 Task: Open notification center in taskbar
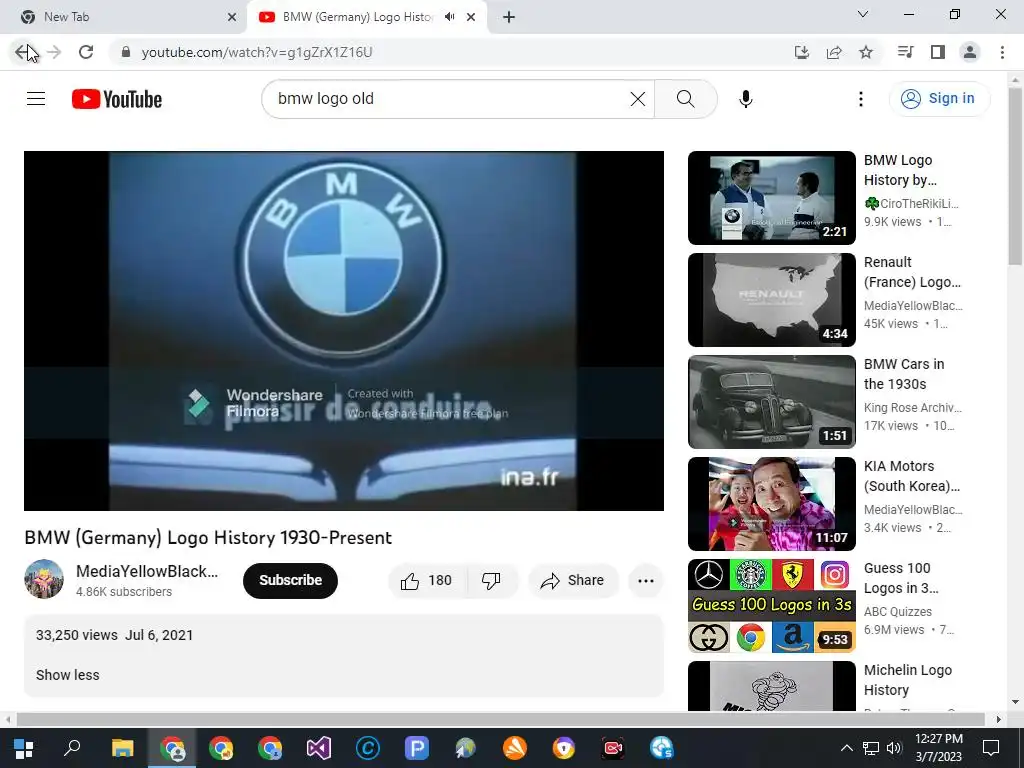(x=991, y=748)
